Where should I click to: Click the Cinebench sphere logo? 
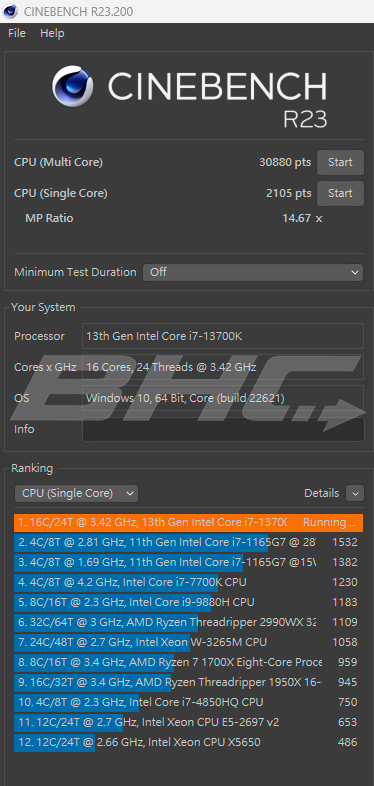73,86
